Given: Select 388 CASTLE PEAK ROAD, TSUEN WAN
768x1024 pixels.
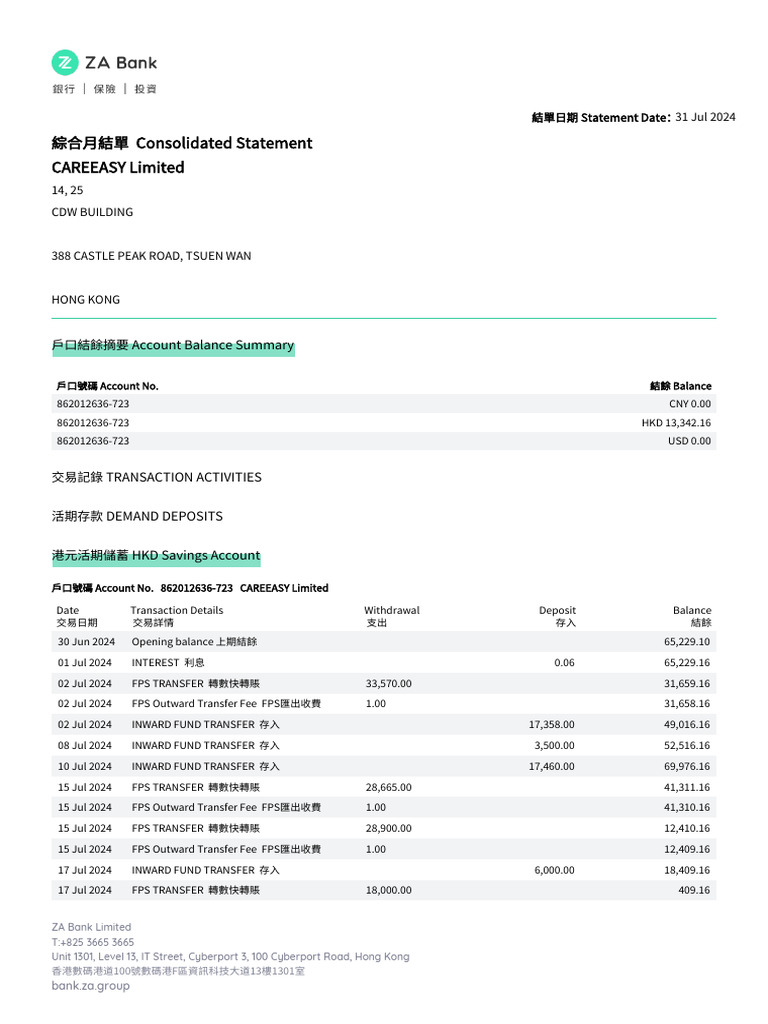Looking at the screenshot, I should 152,256.
